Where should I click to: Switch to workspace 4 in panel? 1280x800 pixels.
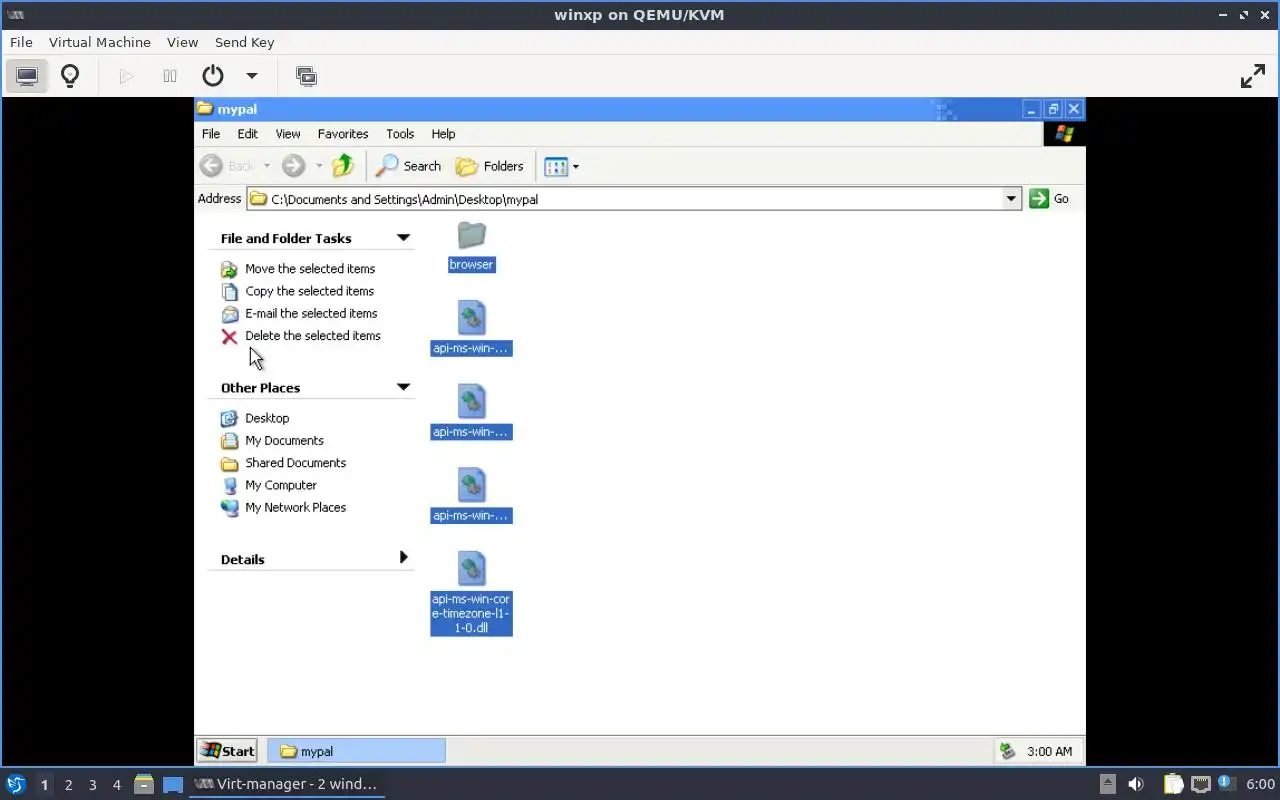tap(116, 785)
